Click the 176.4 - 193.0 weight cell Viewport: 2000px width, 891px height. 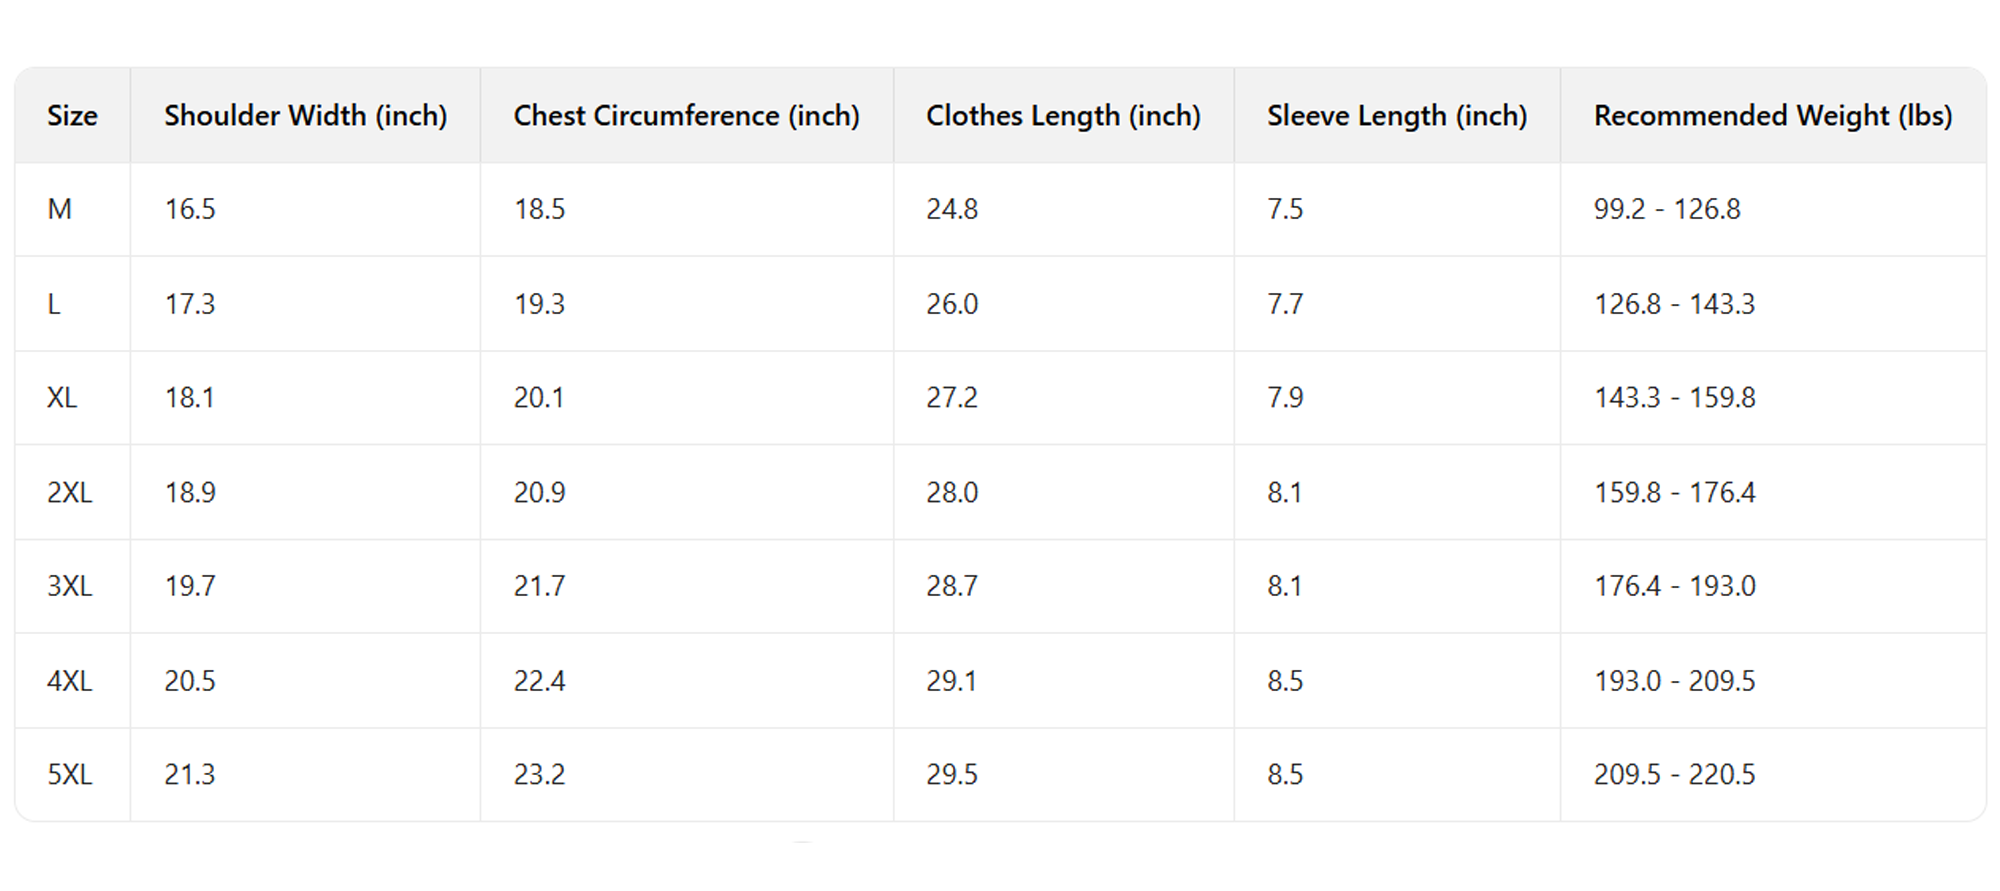click(1674, 586)
